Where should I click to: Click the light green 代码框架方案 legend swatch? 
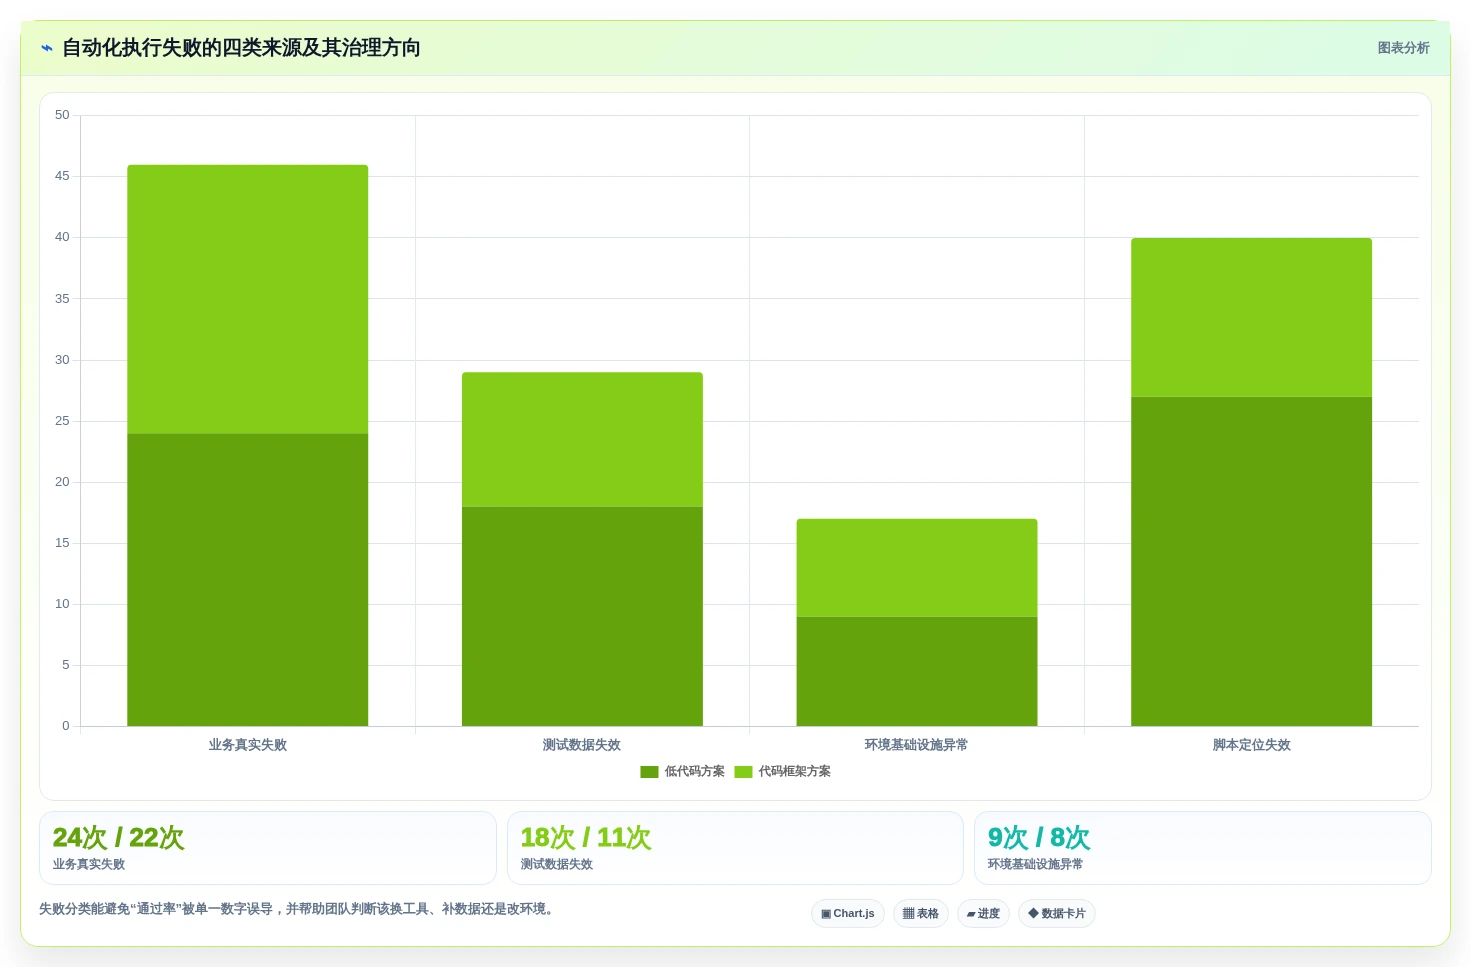click(x=743, y=772)
